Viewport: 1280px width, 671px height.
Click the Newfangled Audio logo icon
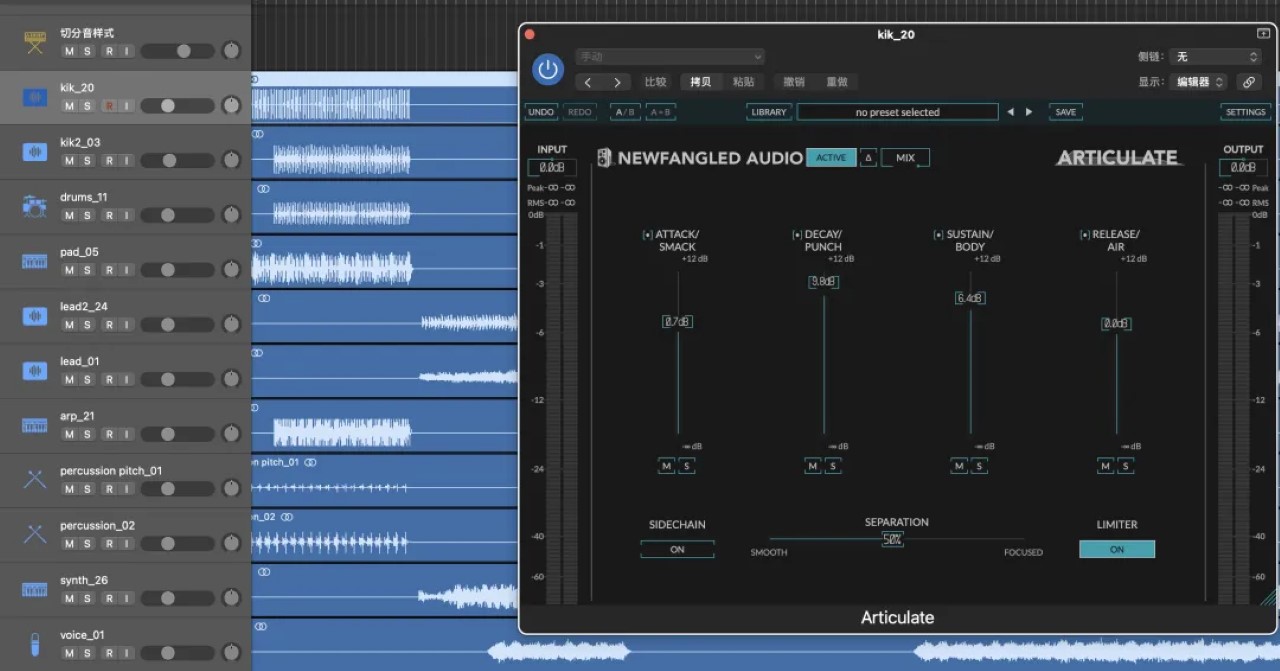click(605, 158)
